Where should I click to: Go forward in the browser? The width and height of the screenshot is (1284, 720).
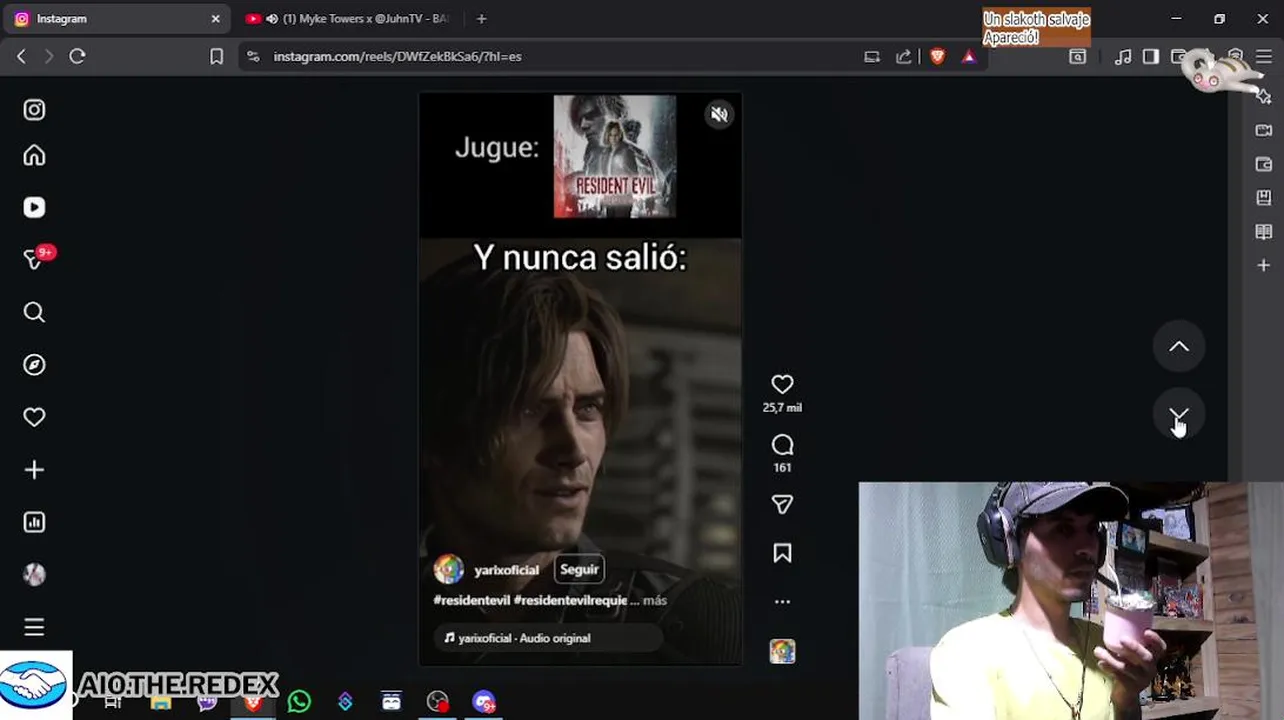(48, 56)
